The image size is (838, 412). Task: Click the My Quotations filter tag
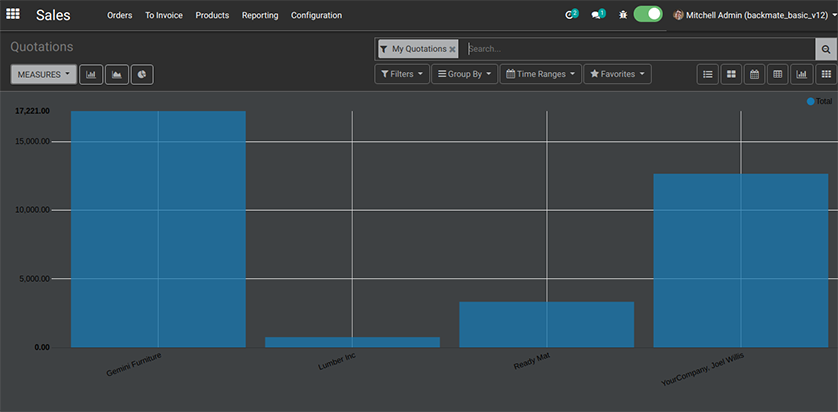tap(418, 49)
